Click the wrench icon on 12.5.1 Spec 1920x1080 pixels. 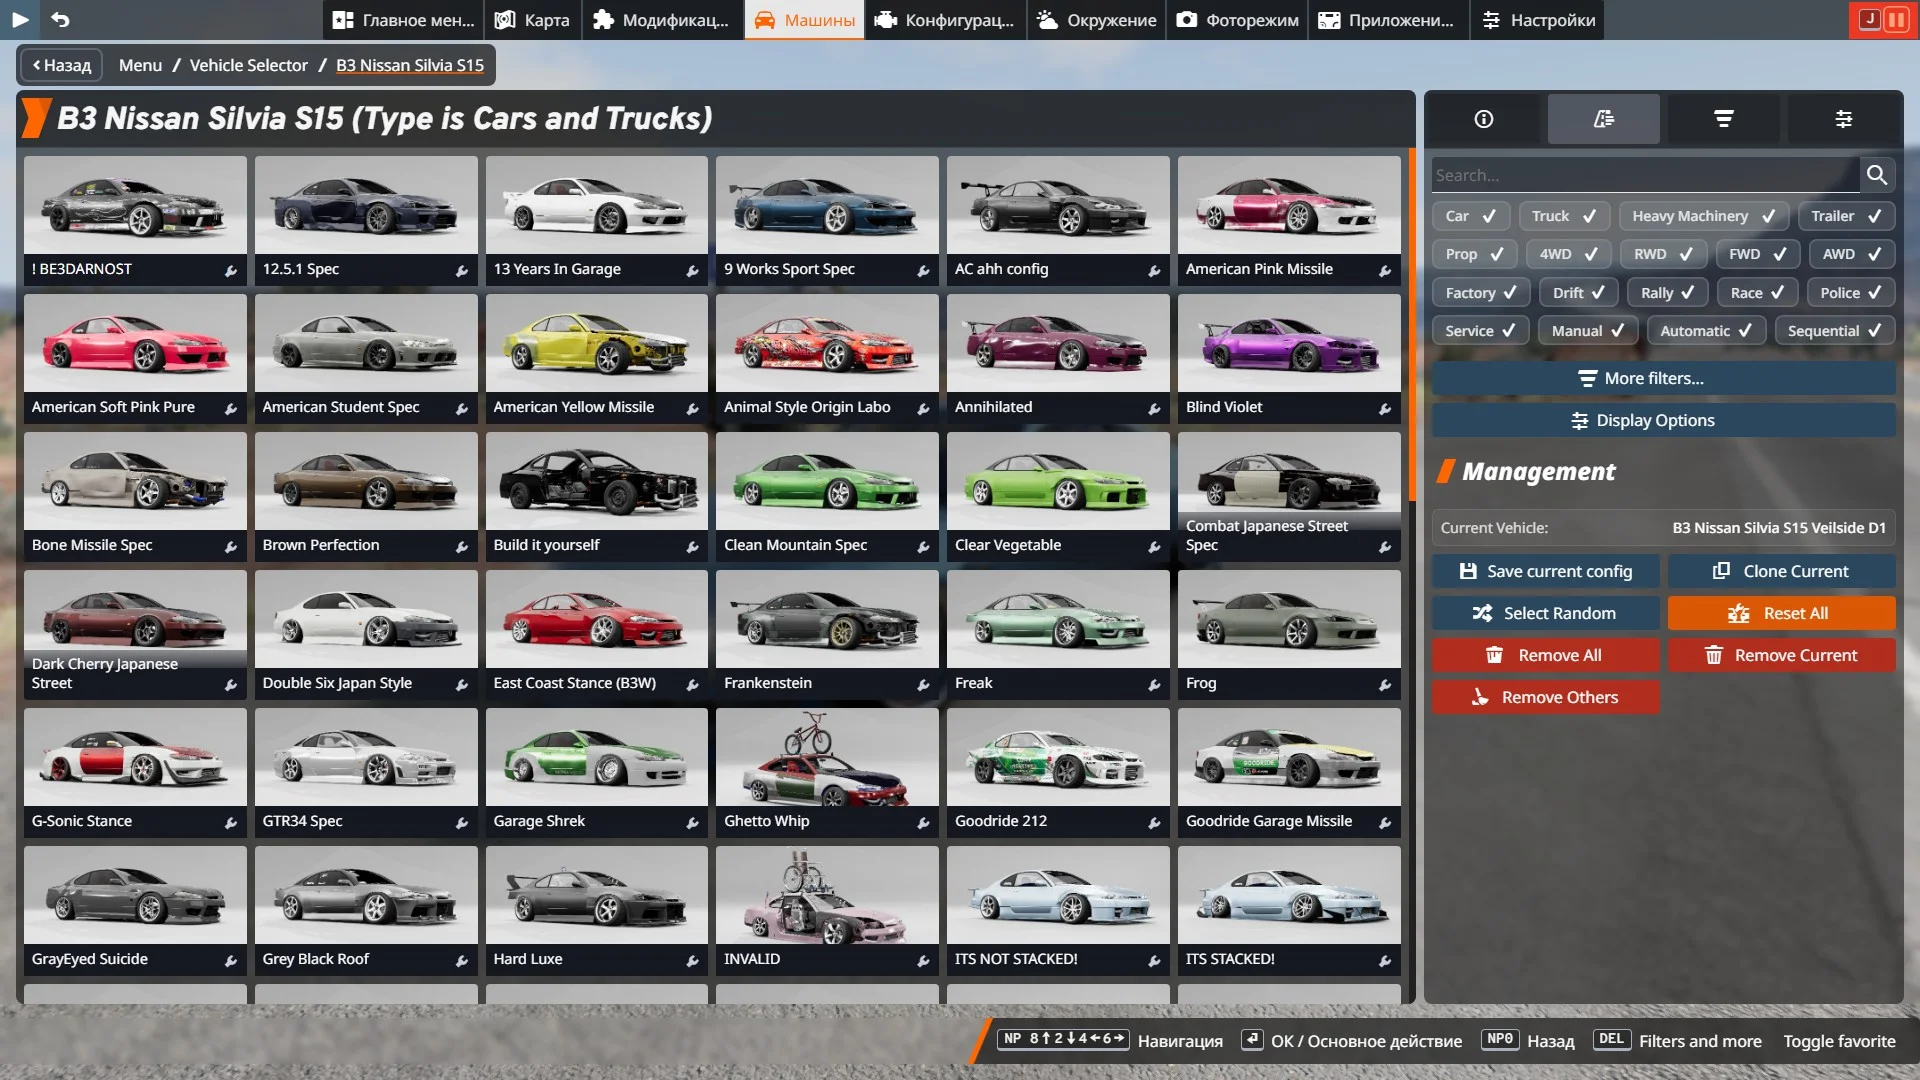click(x=462, y=270)
